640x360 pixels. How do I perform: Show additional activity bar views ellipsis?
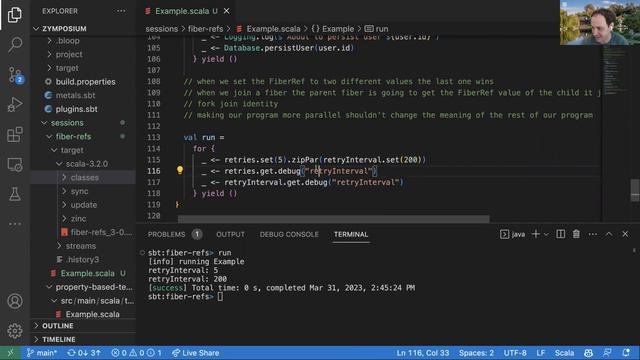click(x=15, y=224)
